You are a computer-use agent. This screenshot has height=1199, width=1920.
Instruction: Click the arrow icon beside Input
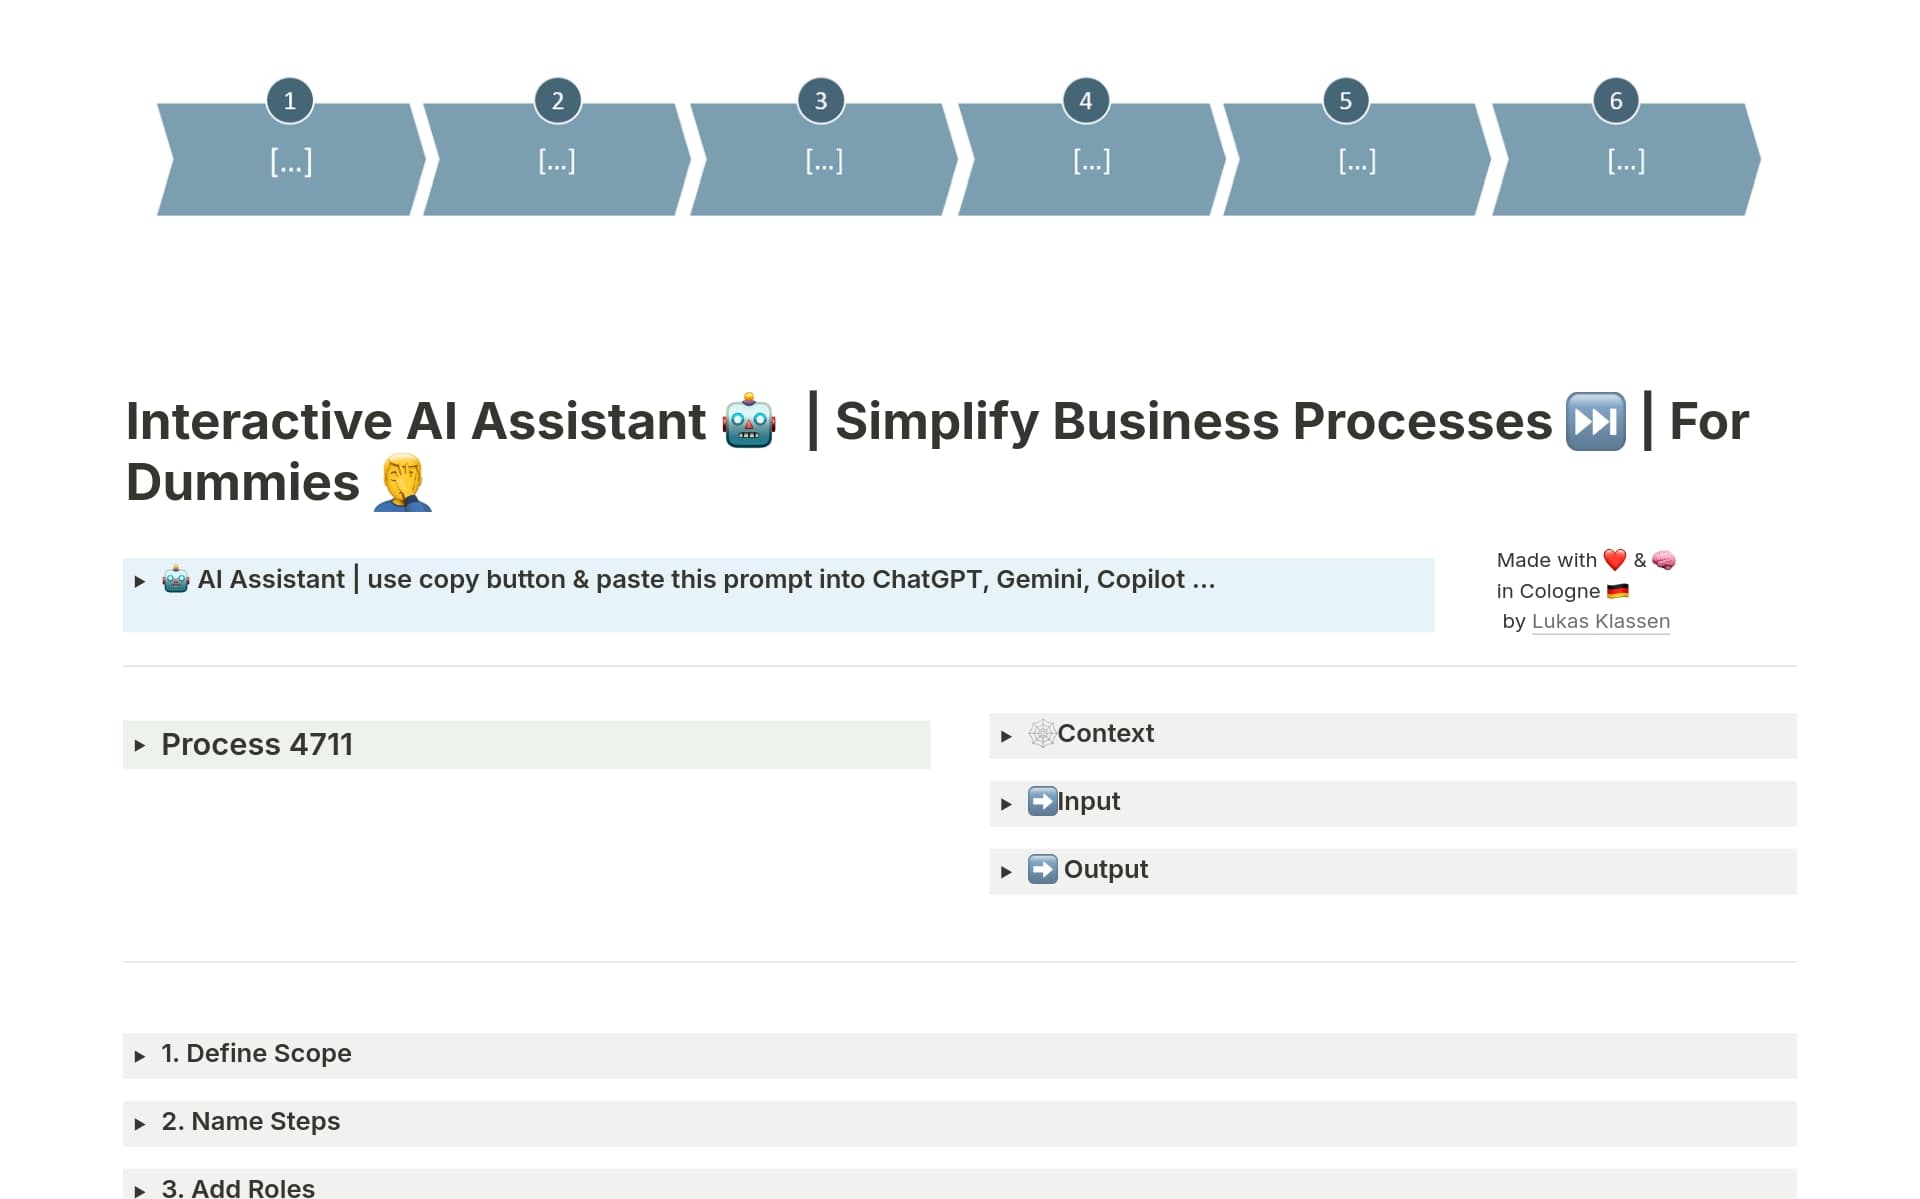click(x=1042, y=802)
